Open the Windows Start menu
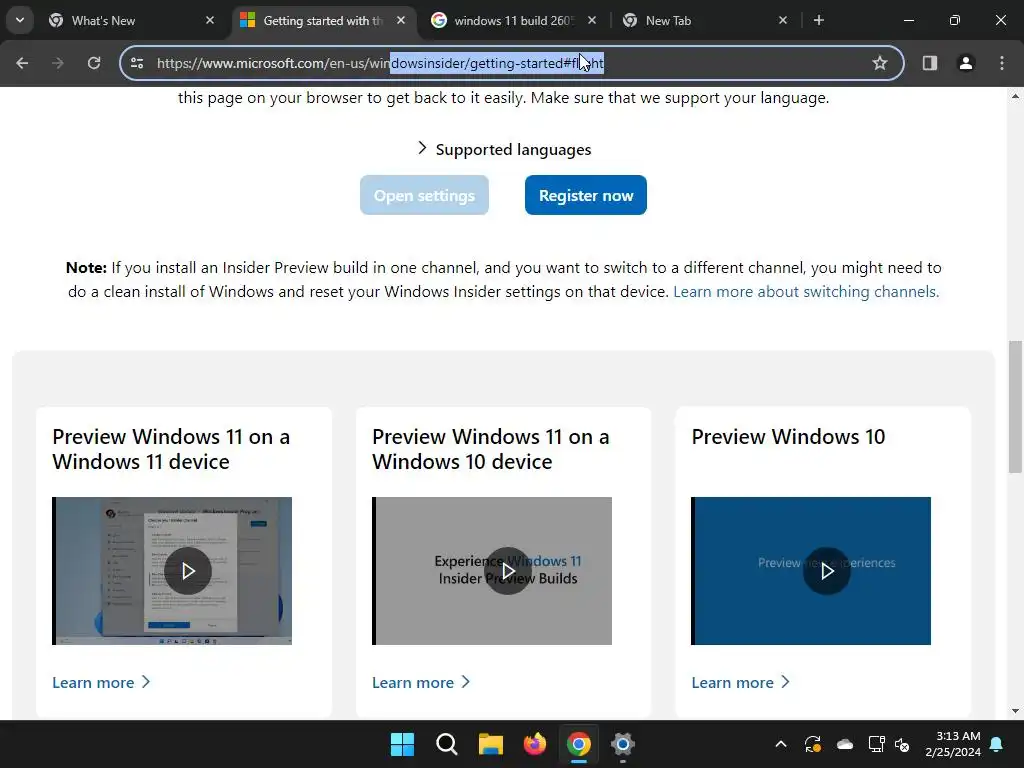This screenshot has width=1024, height=768. 402,744
